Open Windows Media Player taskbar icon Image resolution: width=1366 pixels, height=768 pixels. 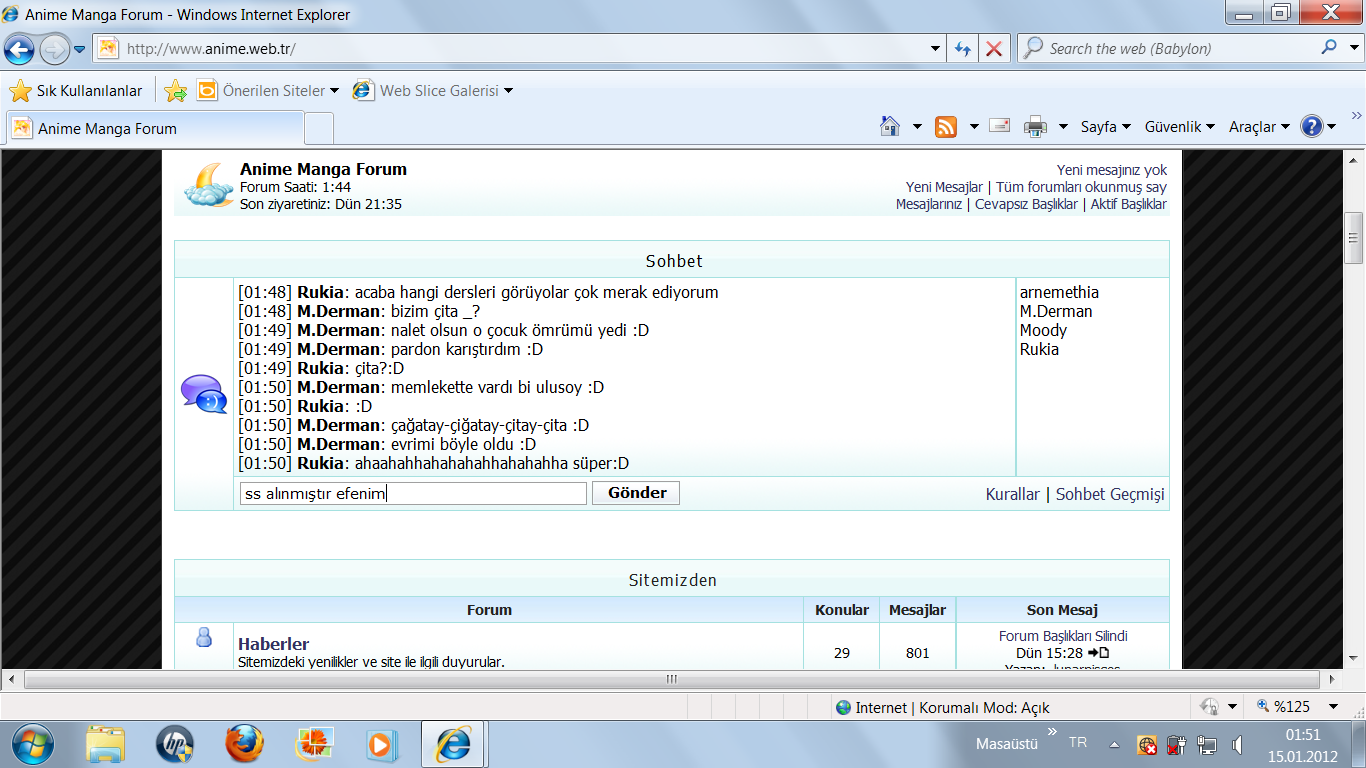[382, 745]
